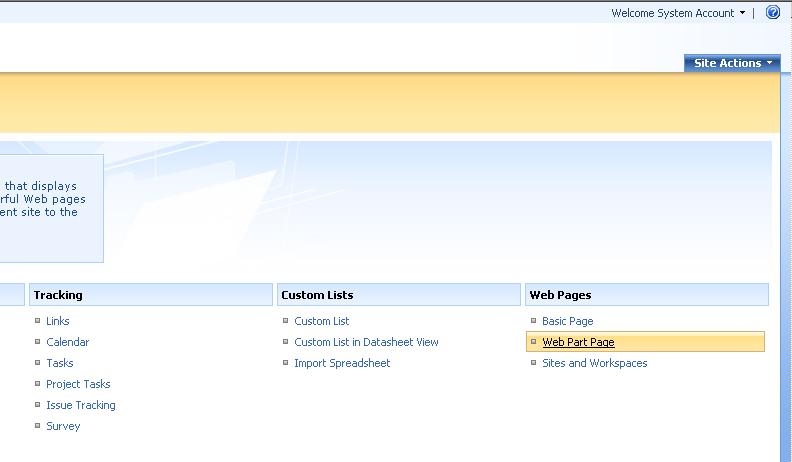This screenshot has height=462, width=792.
Task: Click the bullet icon beside Sites and Workspaces
Action: click(x=533, y=363)
